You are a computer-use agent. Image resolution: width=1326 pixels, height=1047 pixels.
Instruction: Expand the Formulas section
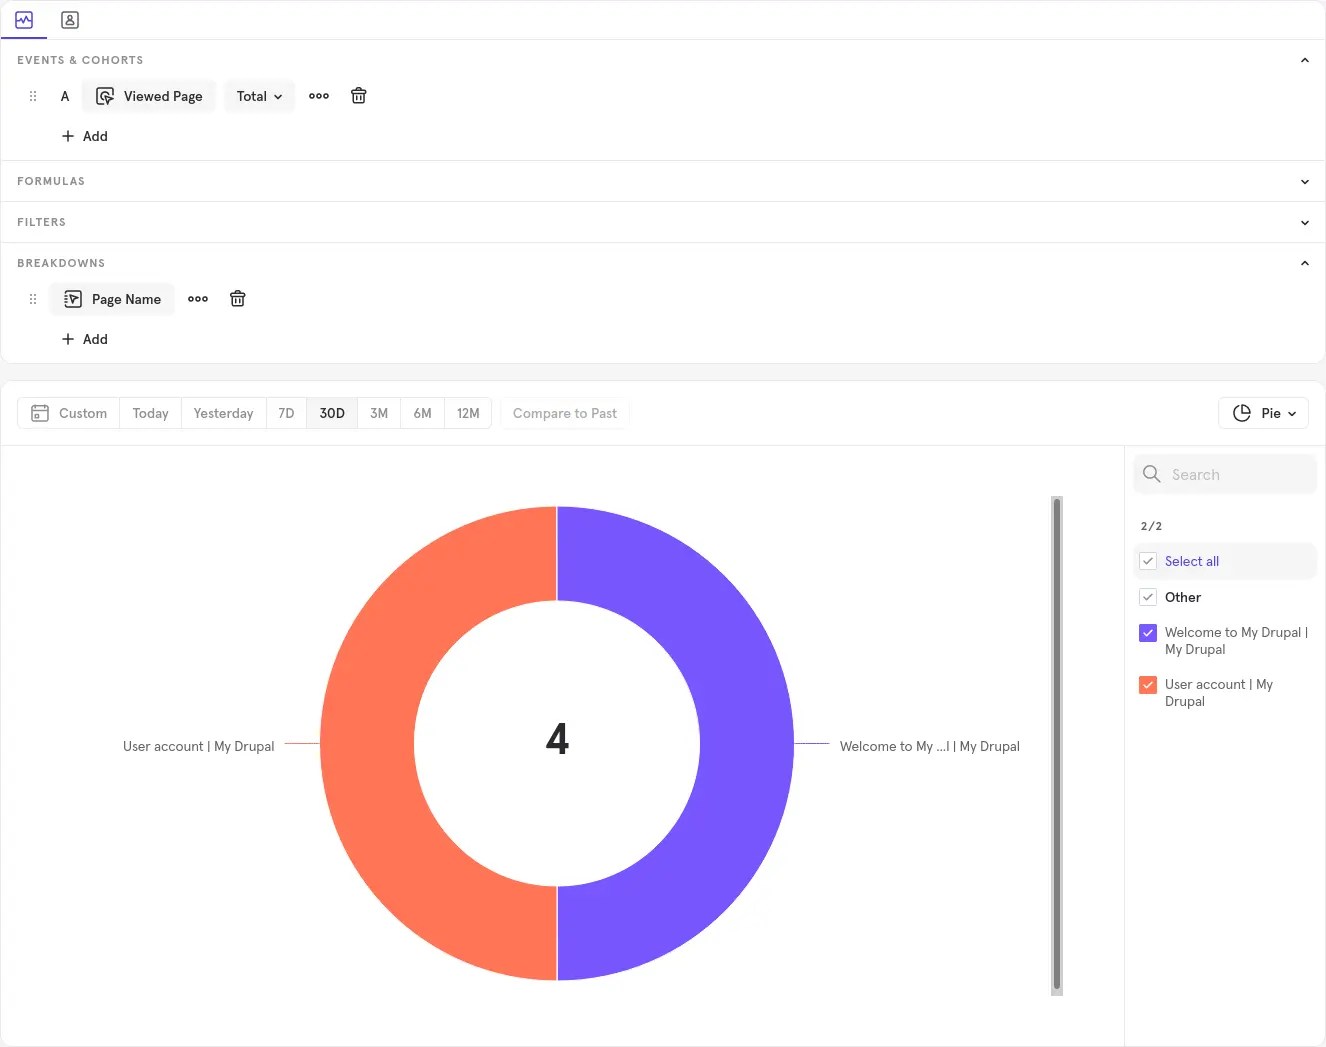tap(1304, 181)
